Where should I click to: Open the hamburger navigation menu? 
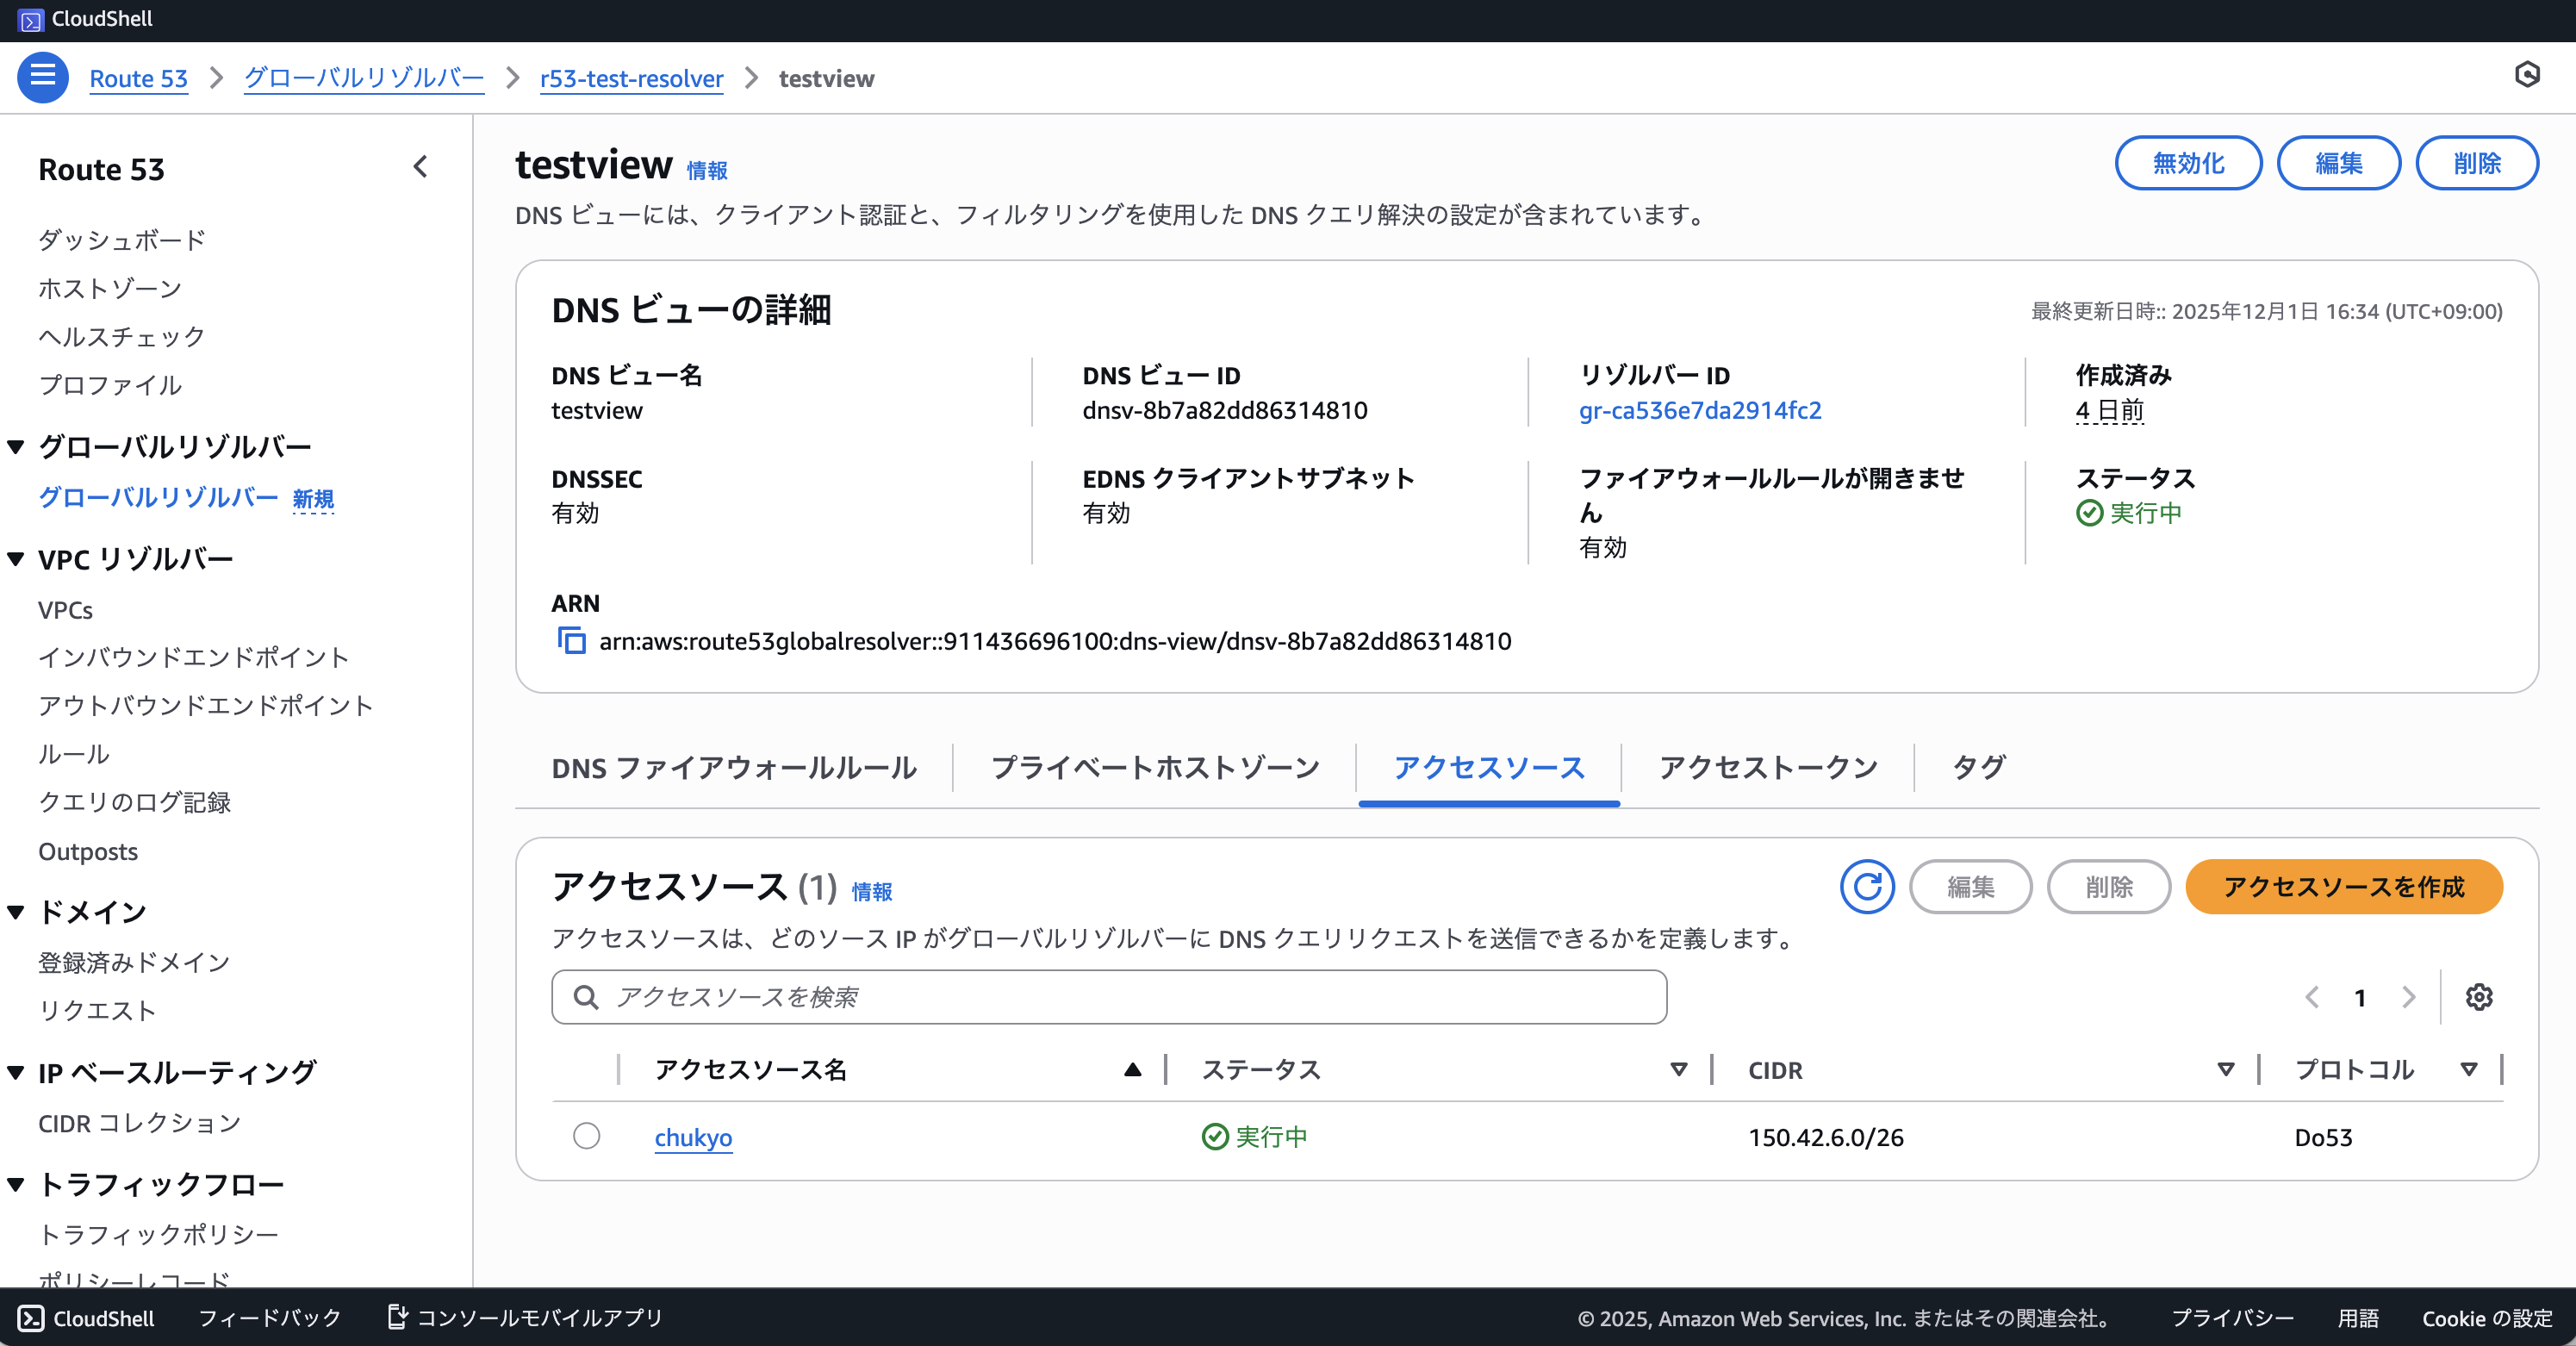pos(43,77)
